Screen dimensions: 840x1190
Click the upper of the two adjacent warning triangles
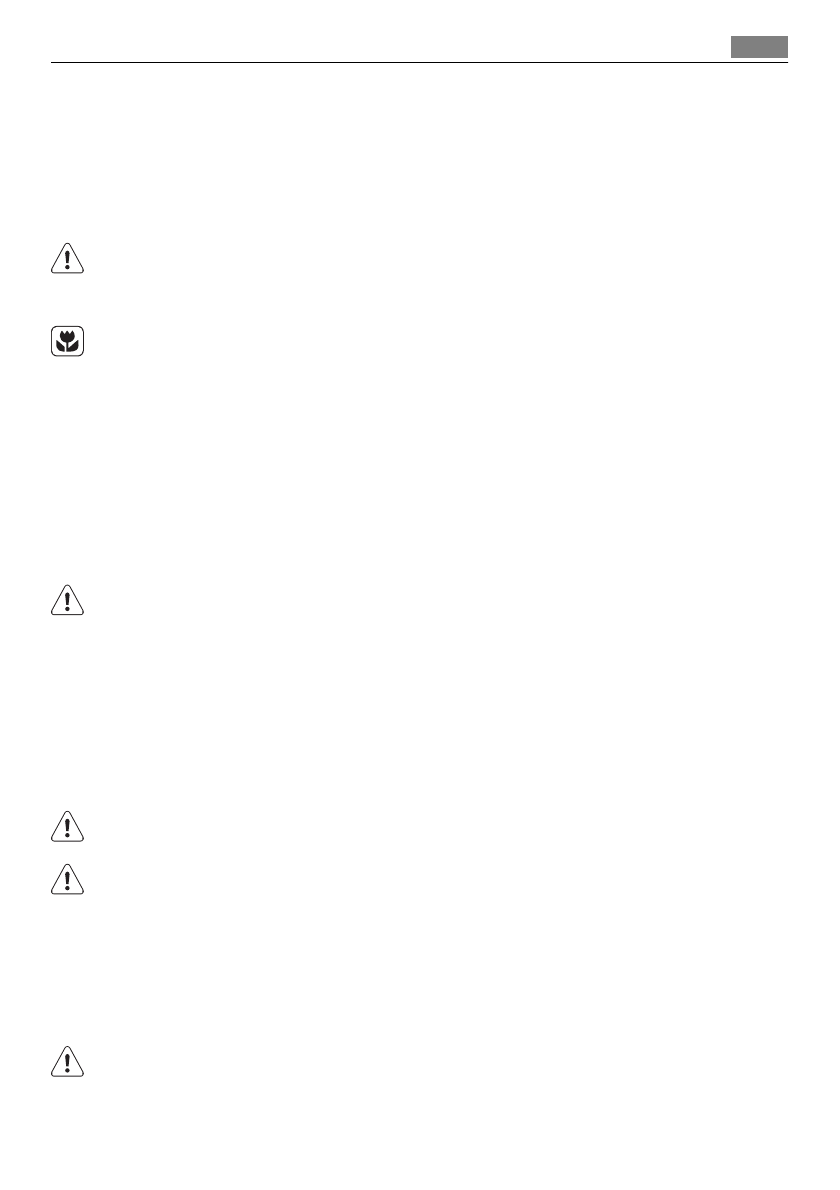(x=68, y=826)
